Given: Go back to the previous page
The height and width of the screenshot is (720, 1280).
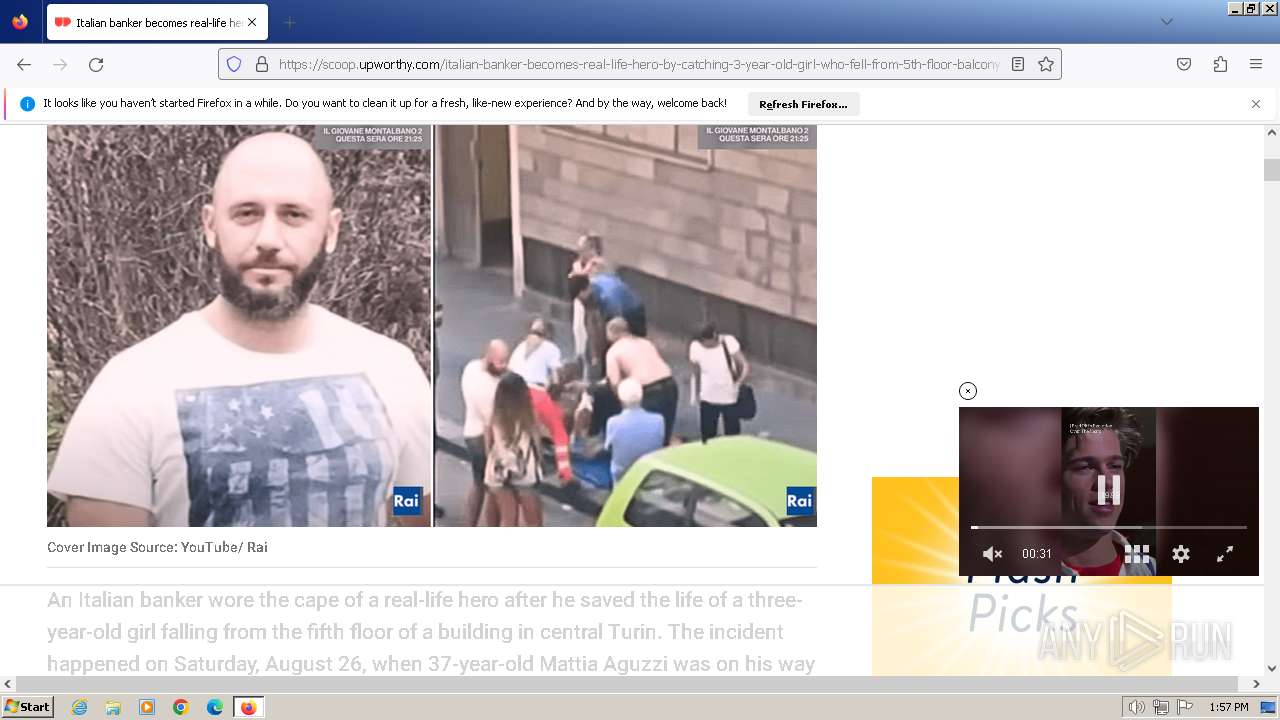Looking at the screenshot, I should (24, 64).
